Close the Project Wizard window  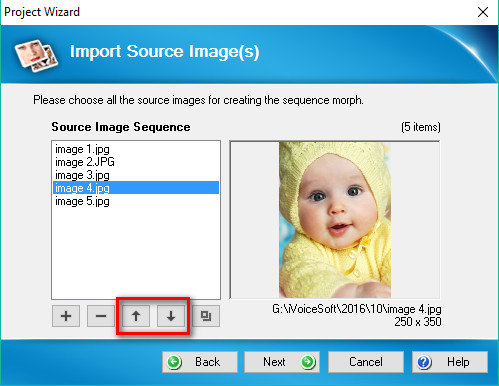[483, 12]
